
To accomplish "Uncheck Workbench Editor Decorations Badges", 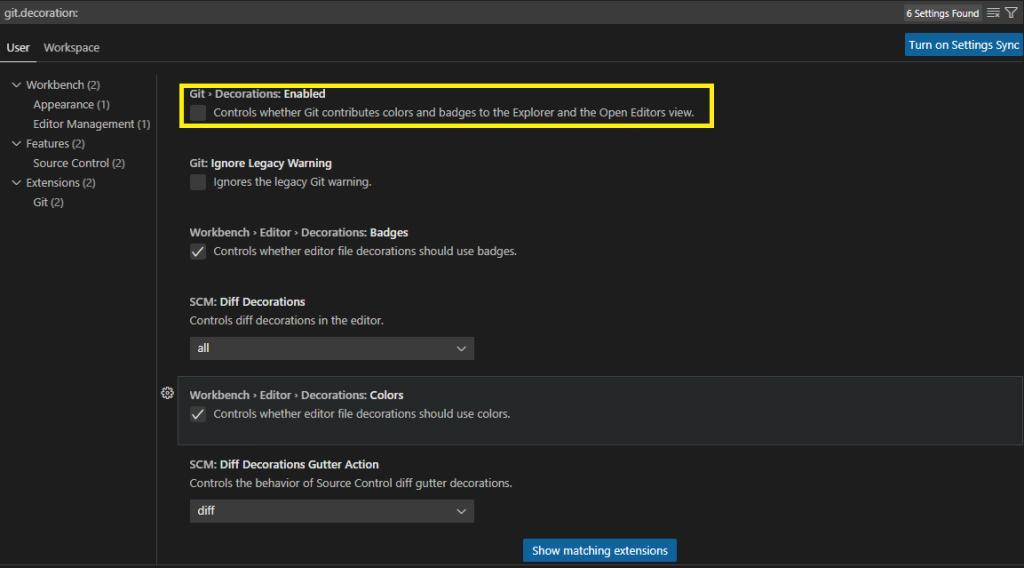I will (198, 251).
